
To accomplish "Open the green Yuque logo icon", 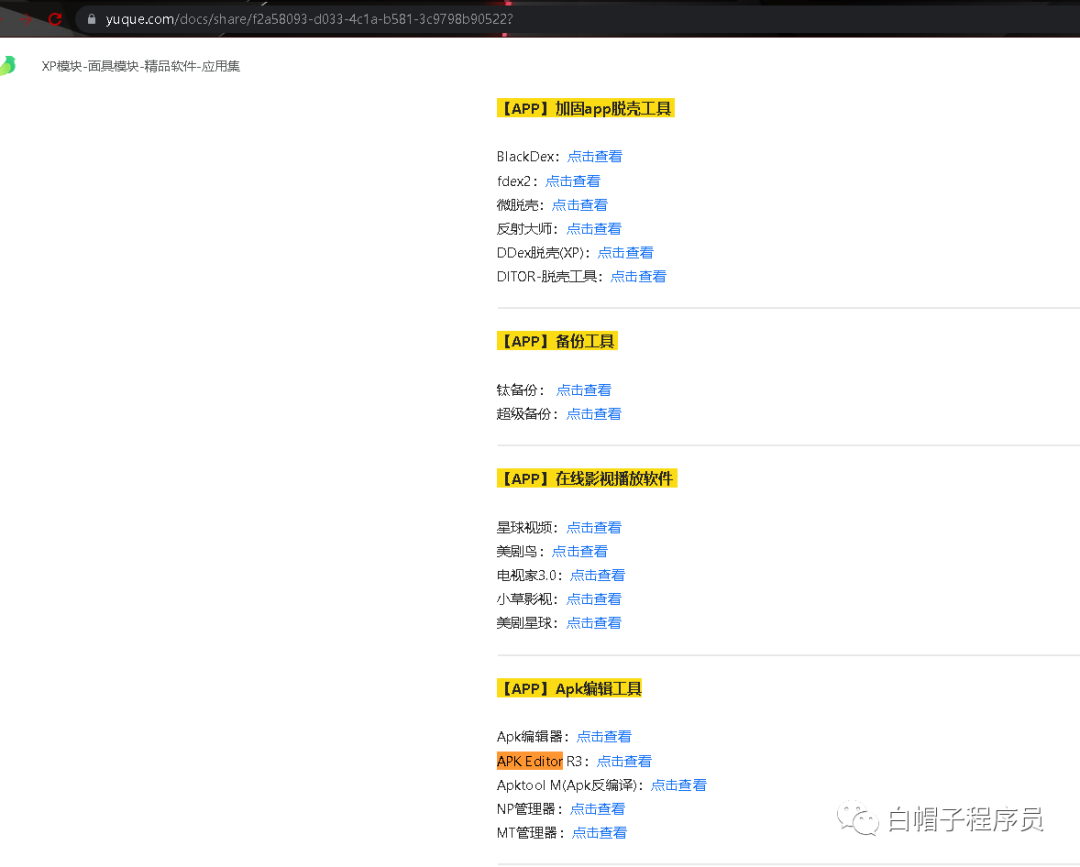I will pyautogui.click(x=8, y=66).
